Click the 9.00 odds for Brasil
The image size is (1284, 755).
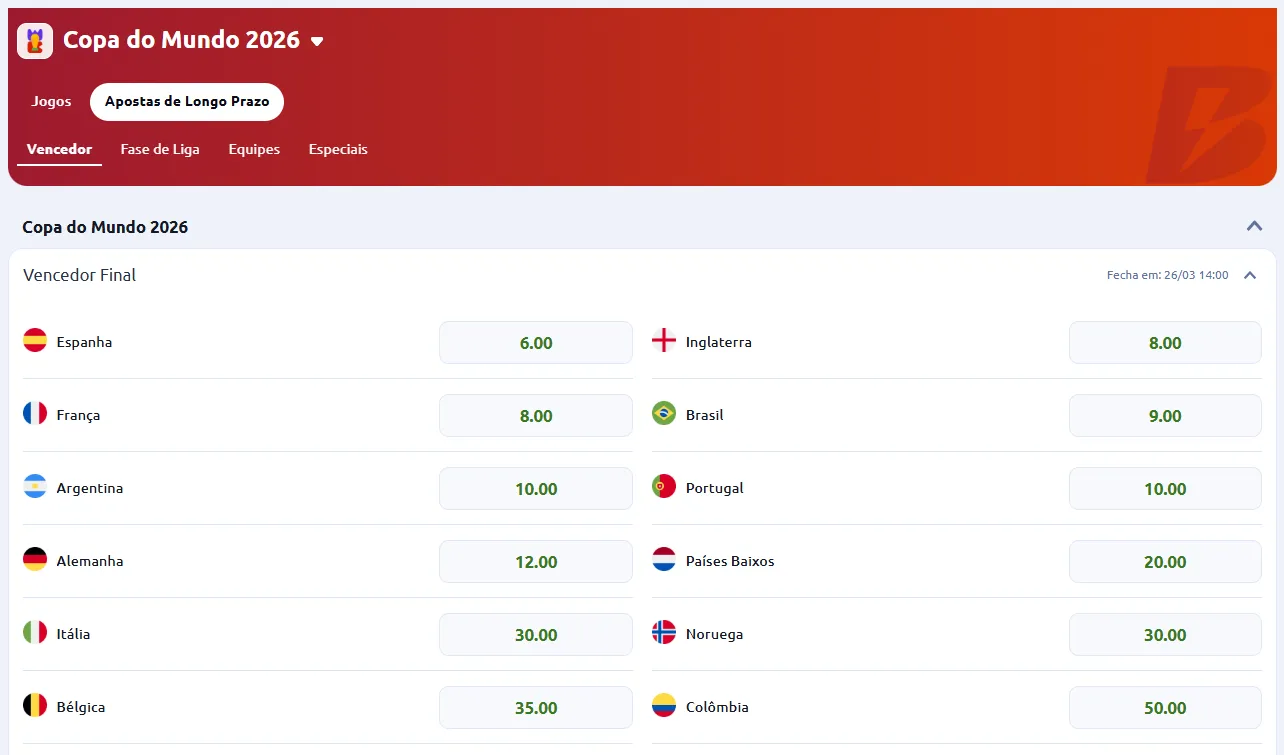[1165, 414]
